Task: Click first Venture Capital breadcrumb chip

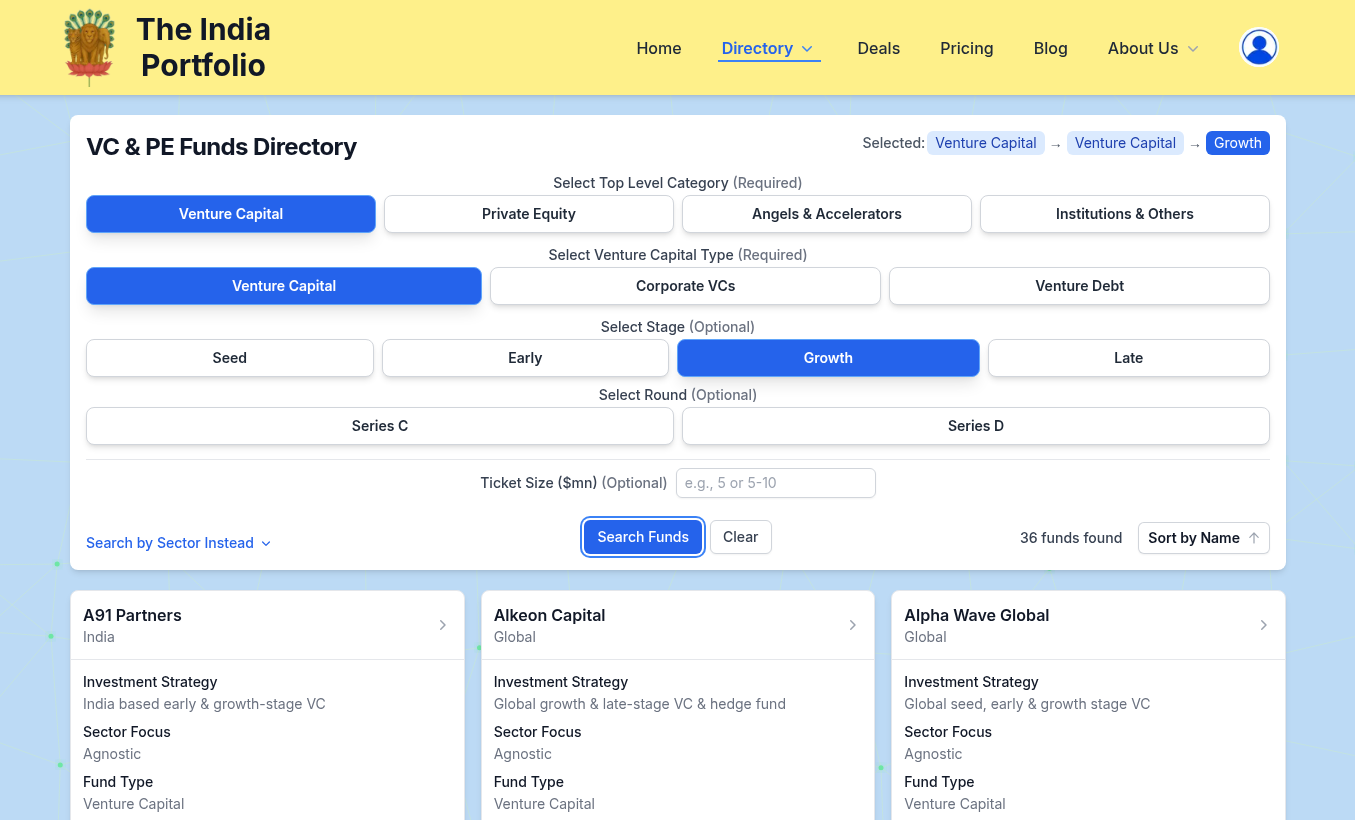Action: point(986,143)
